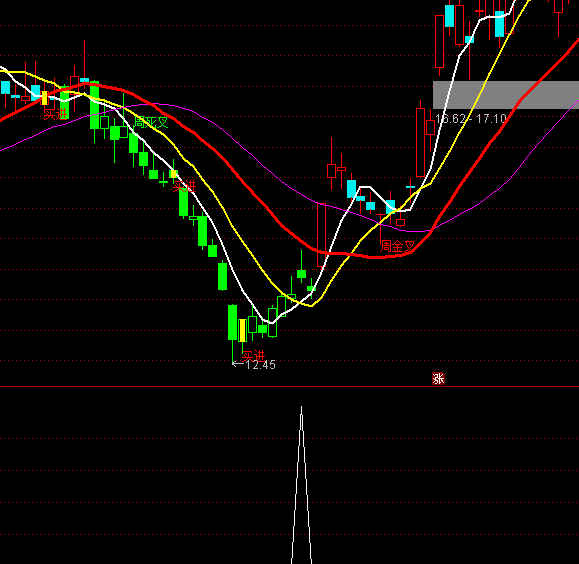Select the lowest green candle with long lower wick
Viewport: 579px width, 564px height.
point(233,322)
